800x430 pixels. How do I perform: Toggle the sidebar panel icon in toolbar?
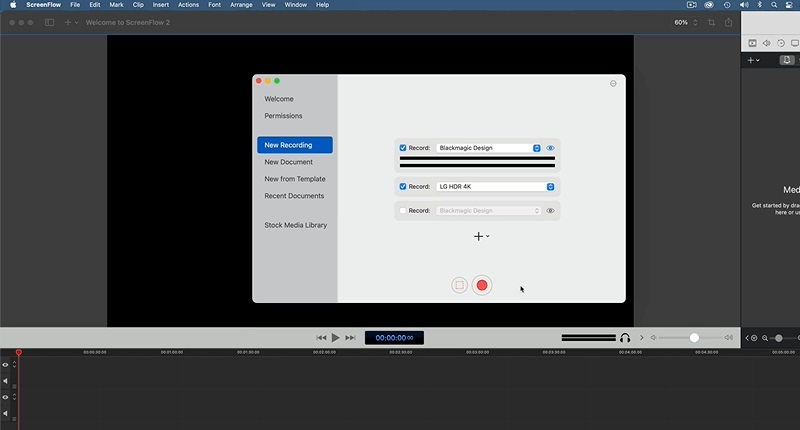pos(49,22)
